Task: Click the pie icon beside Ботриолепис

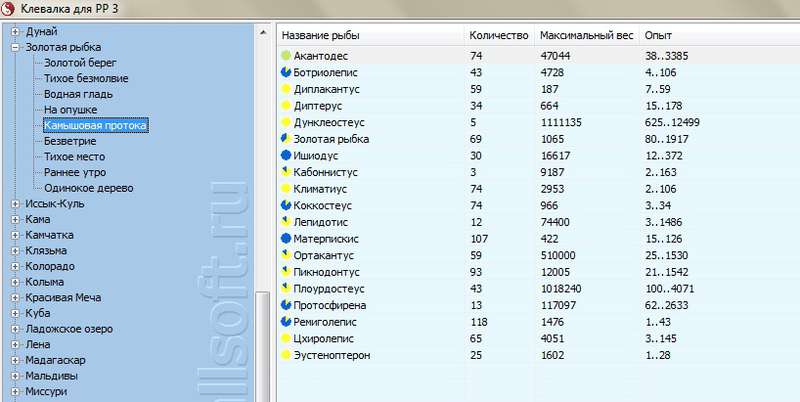Action: pos(287,73)
